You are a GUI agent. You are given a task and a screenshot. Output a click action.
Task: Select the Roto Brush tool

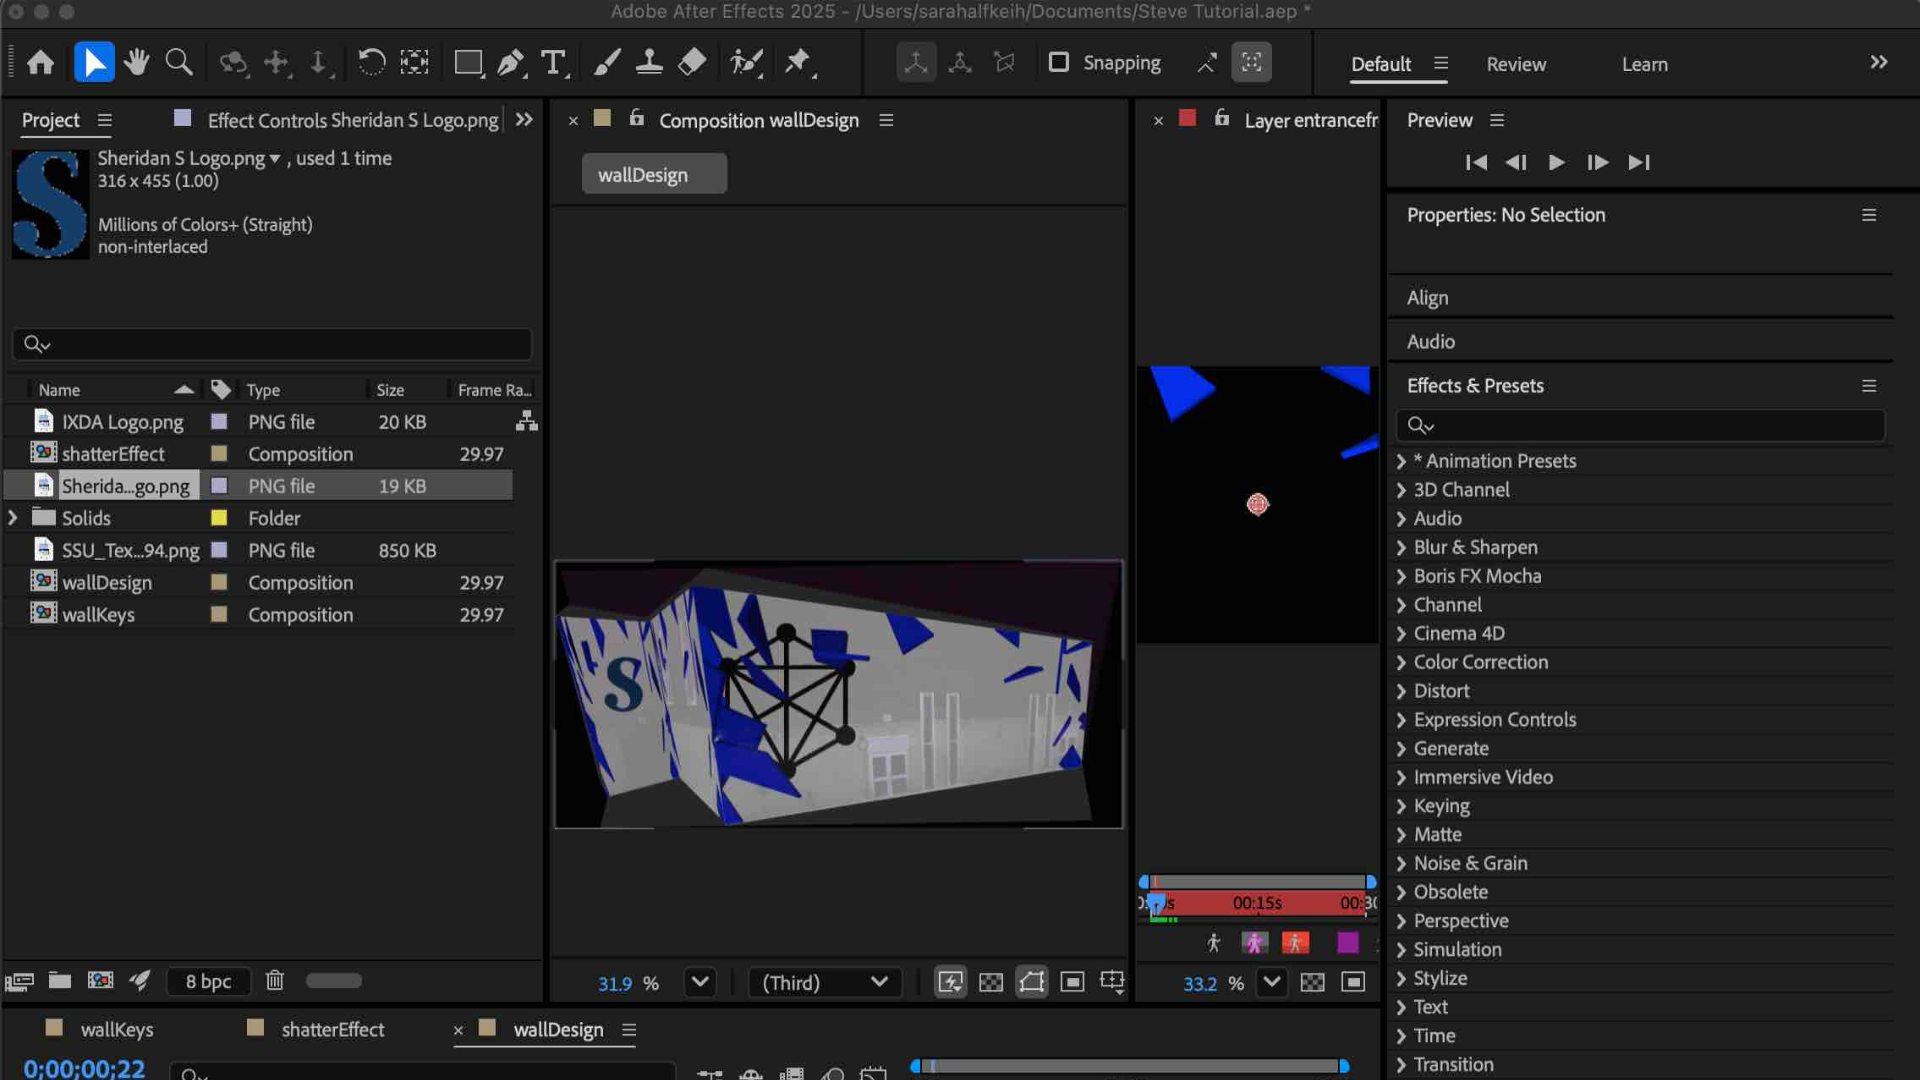(746, 62)
